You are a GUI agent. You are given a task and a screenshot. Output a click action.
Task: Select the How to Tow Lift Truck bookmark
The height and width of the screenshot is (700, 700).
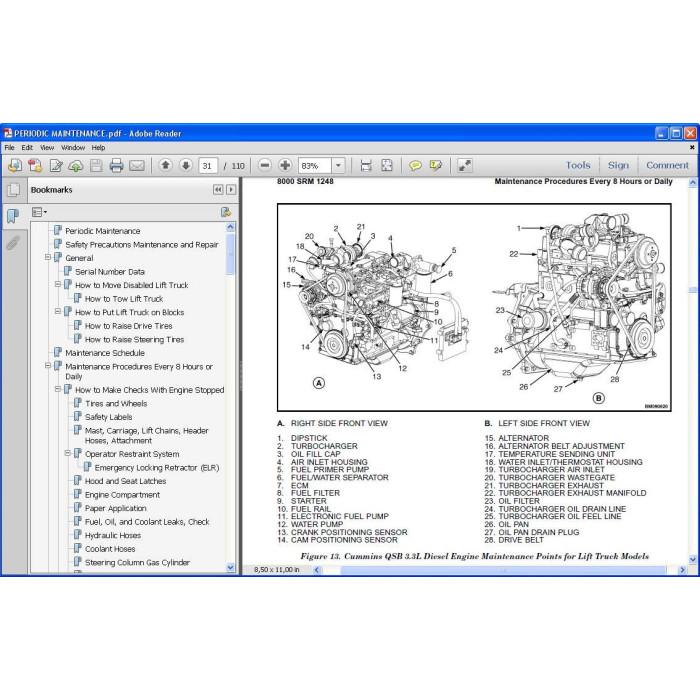[x=124, y=299]
